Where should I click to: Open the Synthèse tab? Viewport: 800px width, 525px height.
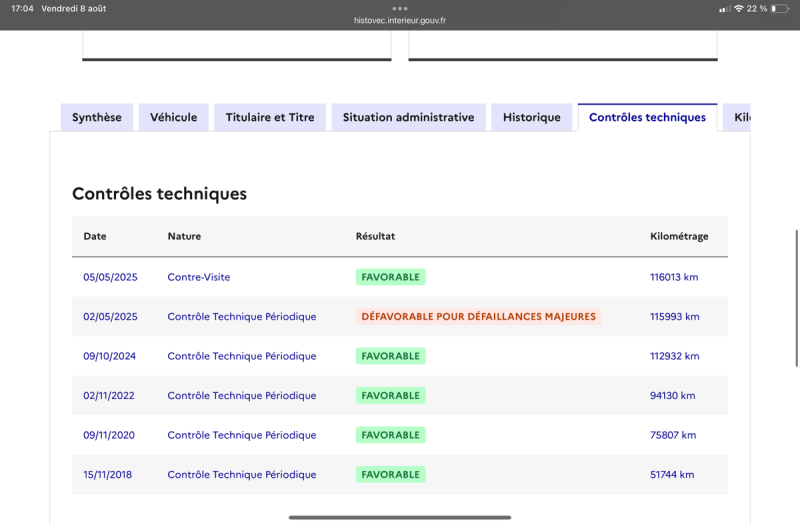(97, 117)
